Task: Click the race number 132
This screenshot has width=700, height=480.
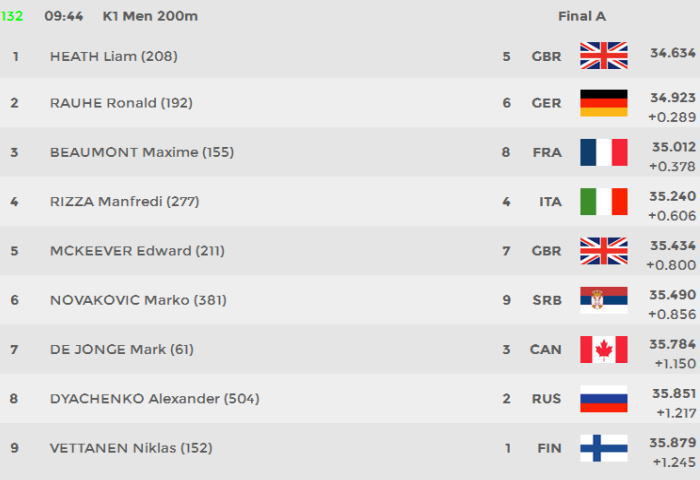Action: point(12,16)
